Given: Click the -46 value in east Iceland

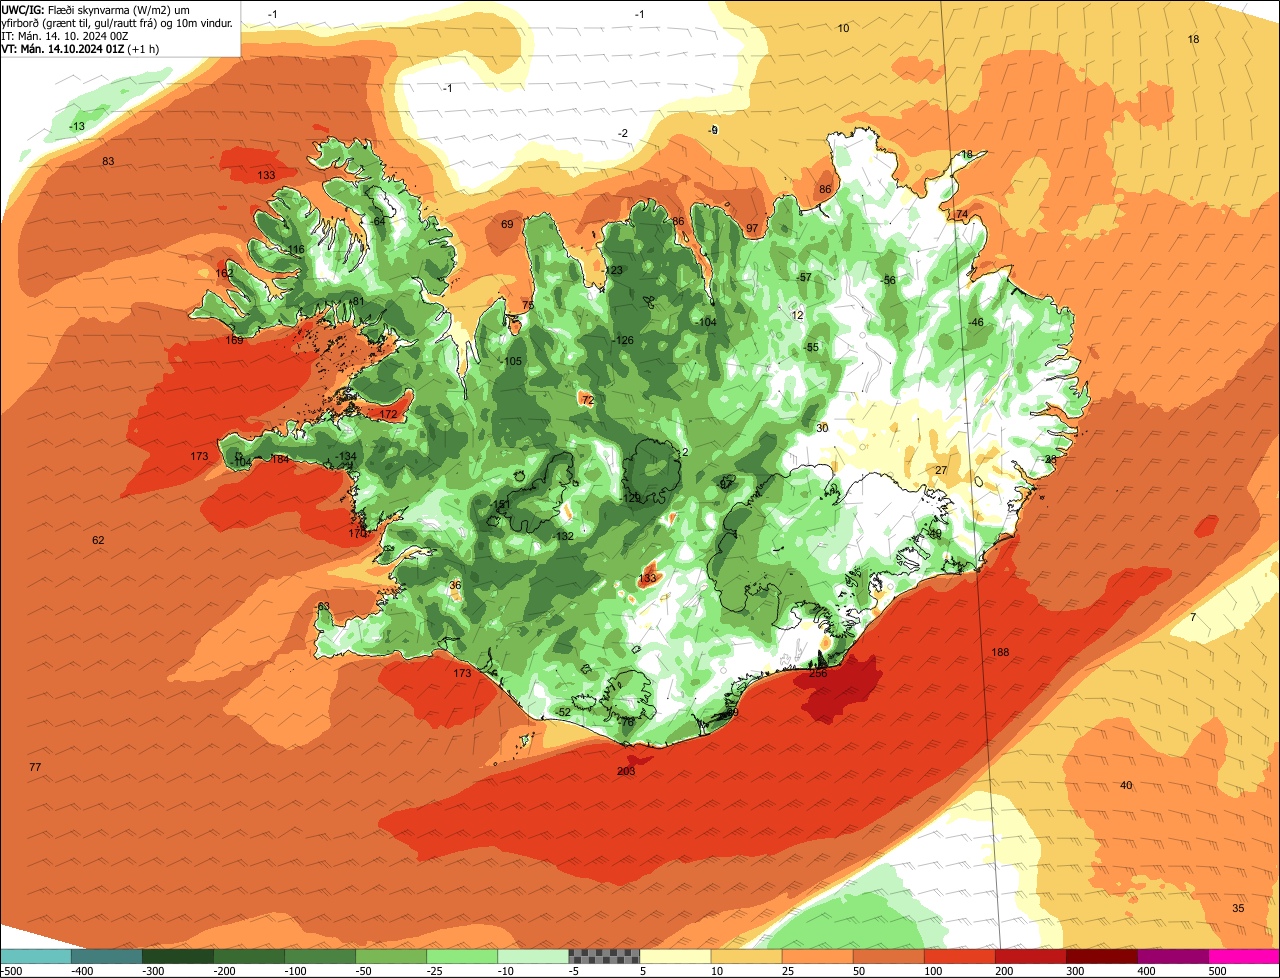Looking at the screenshot, I should (976, 322).
